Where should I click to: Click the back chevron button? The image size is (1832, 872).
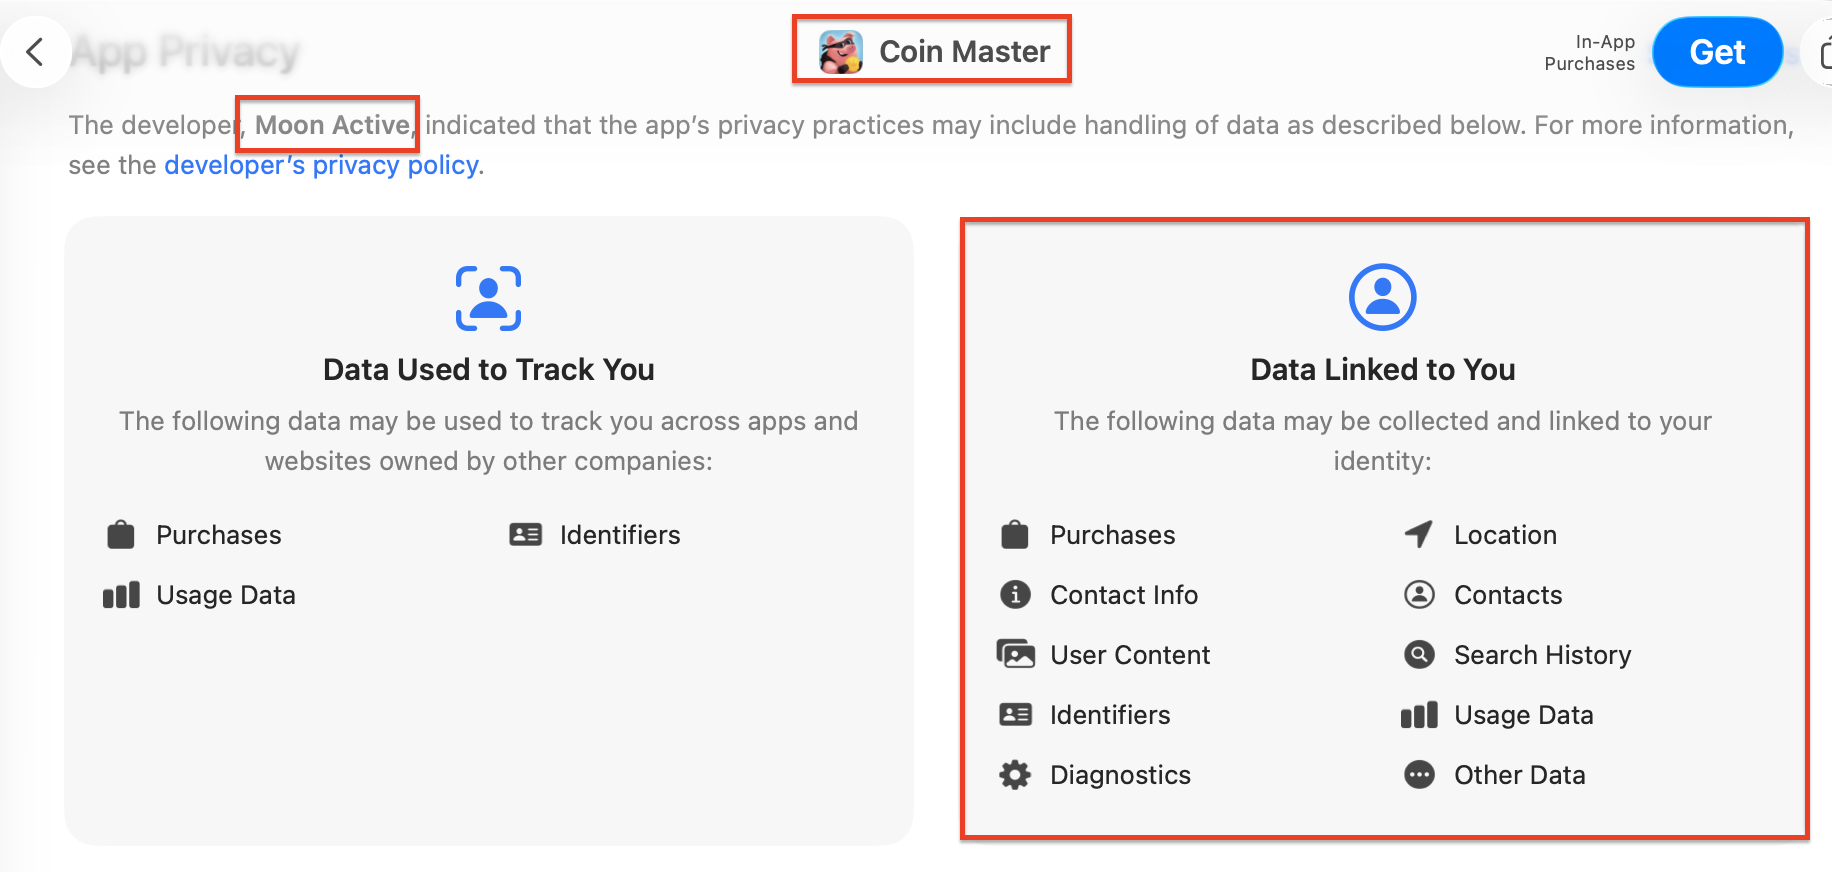pos(35,52)
